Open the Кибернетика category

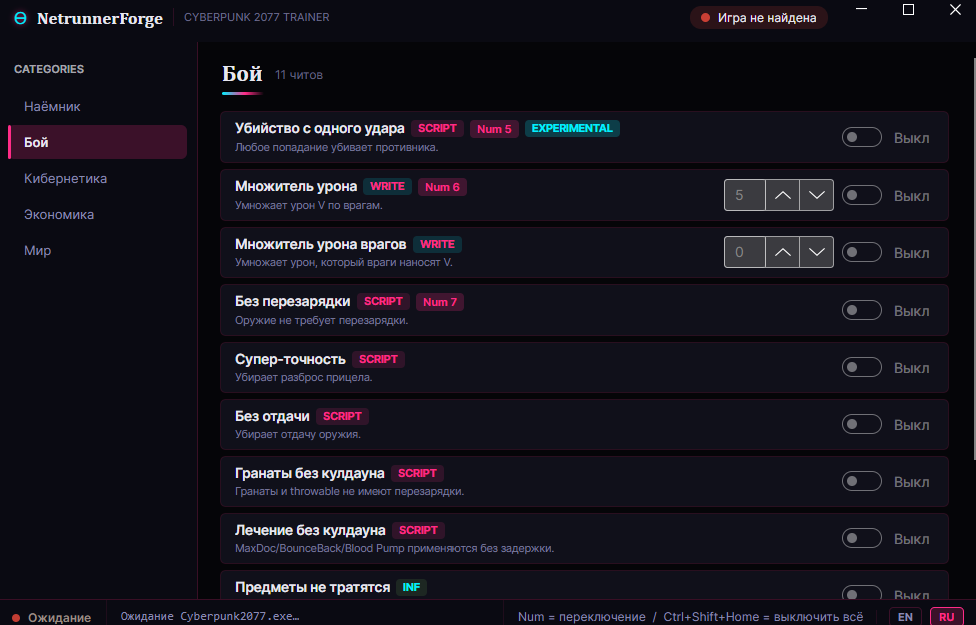pos(98,178)
